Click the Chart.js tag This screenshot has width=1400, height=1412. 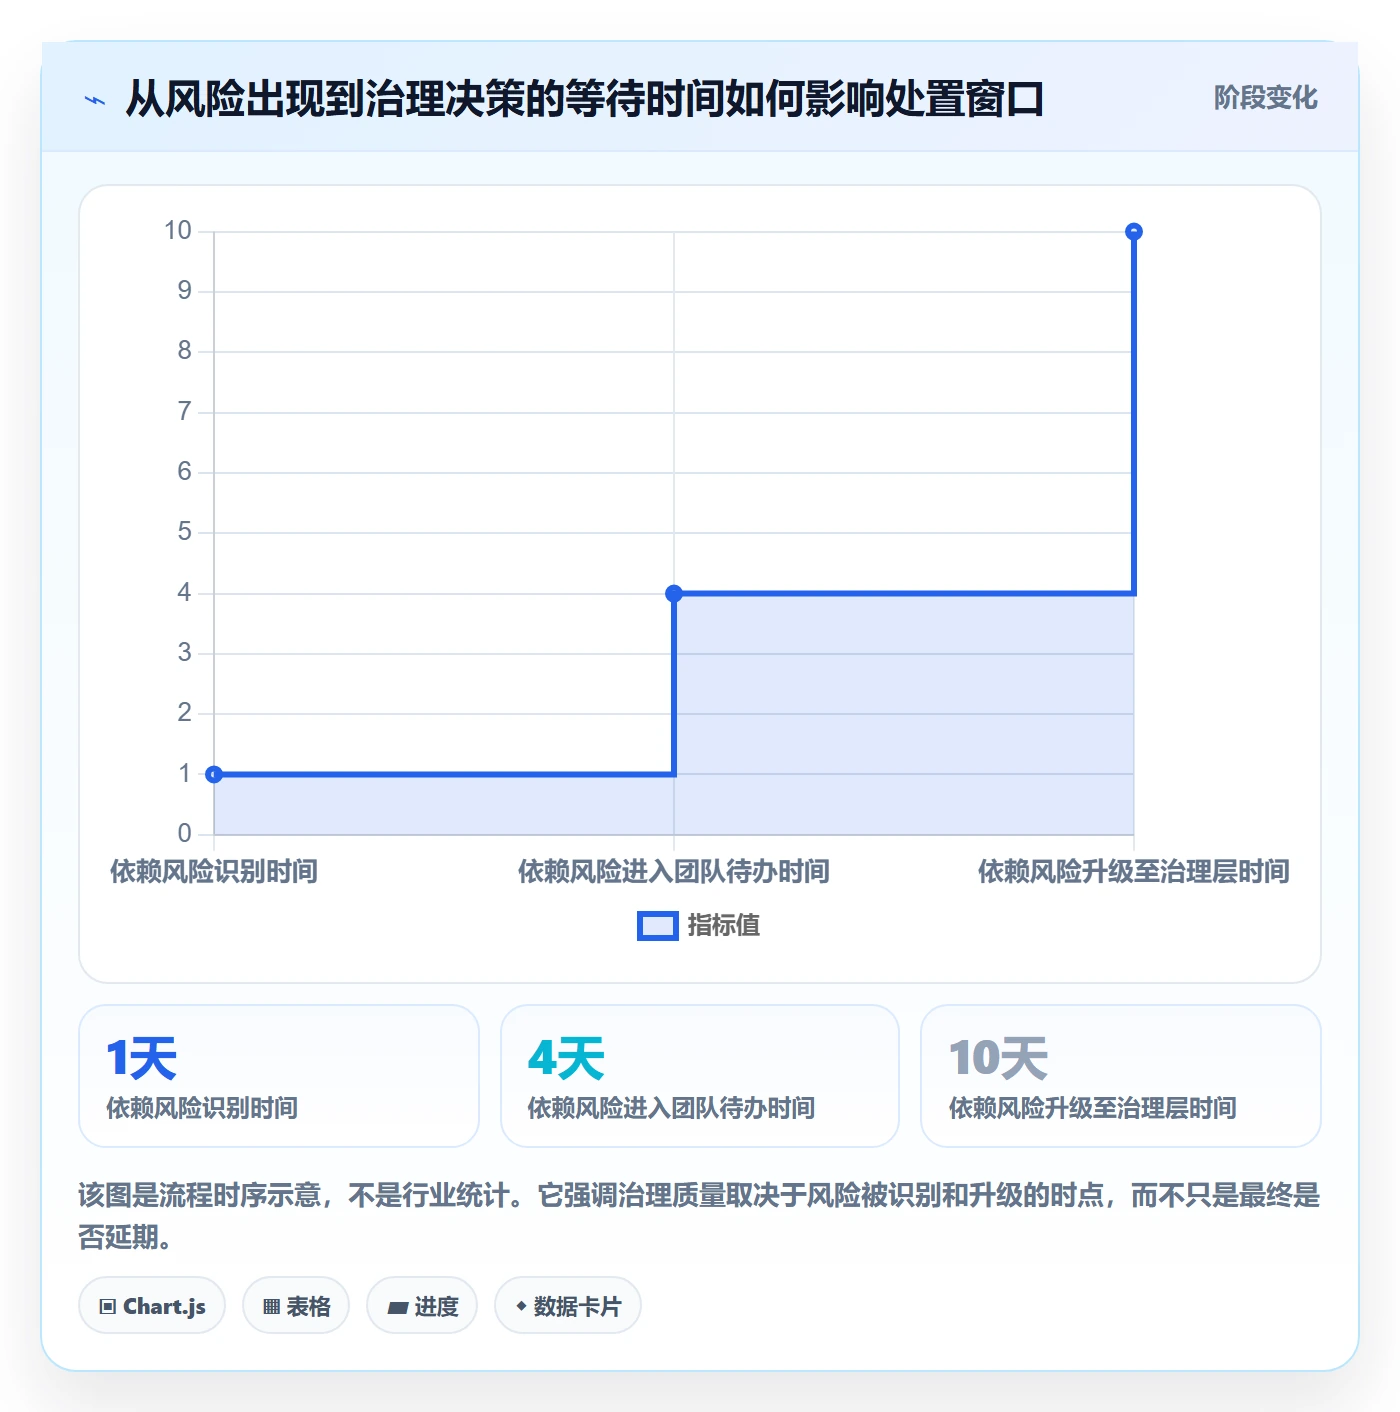coord(152,1305)
